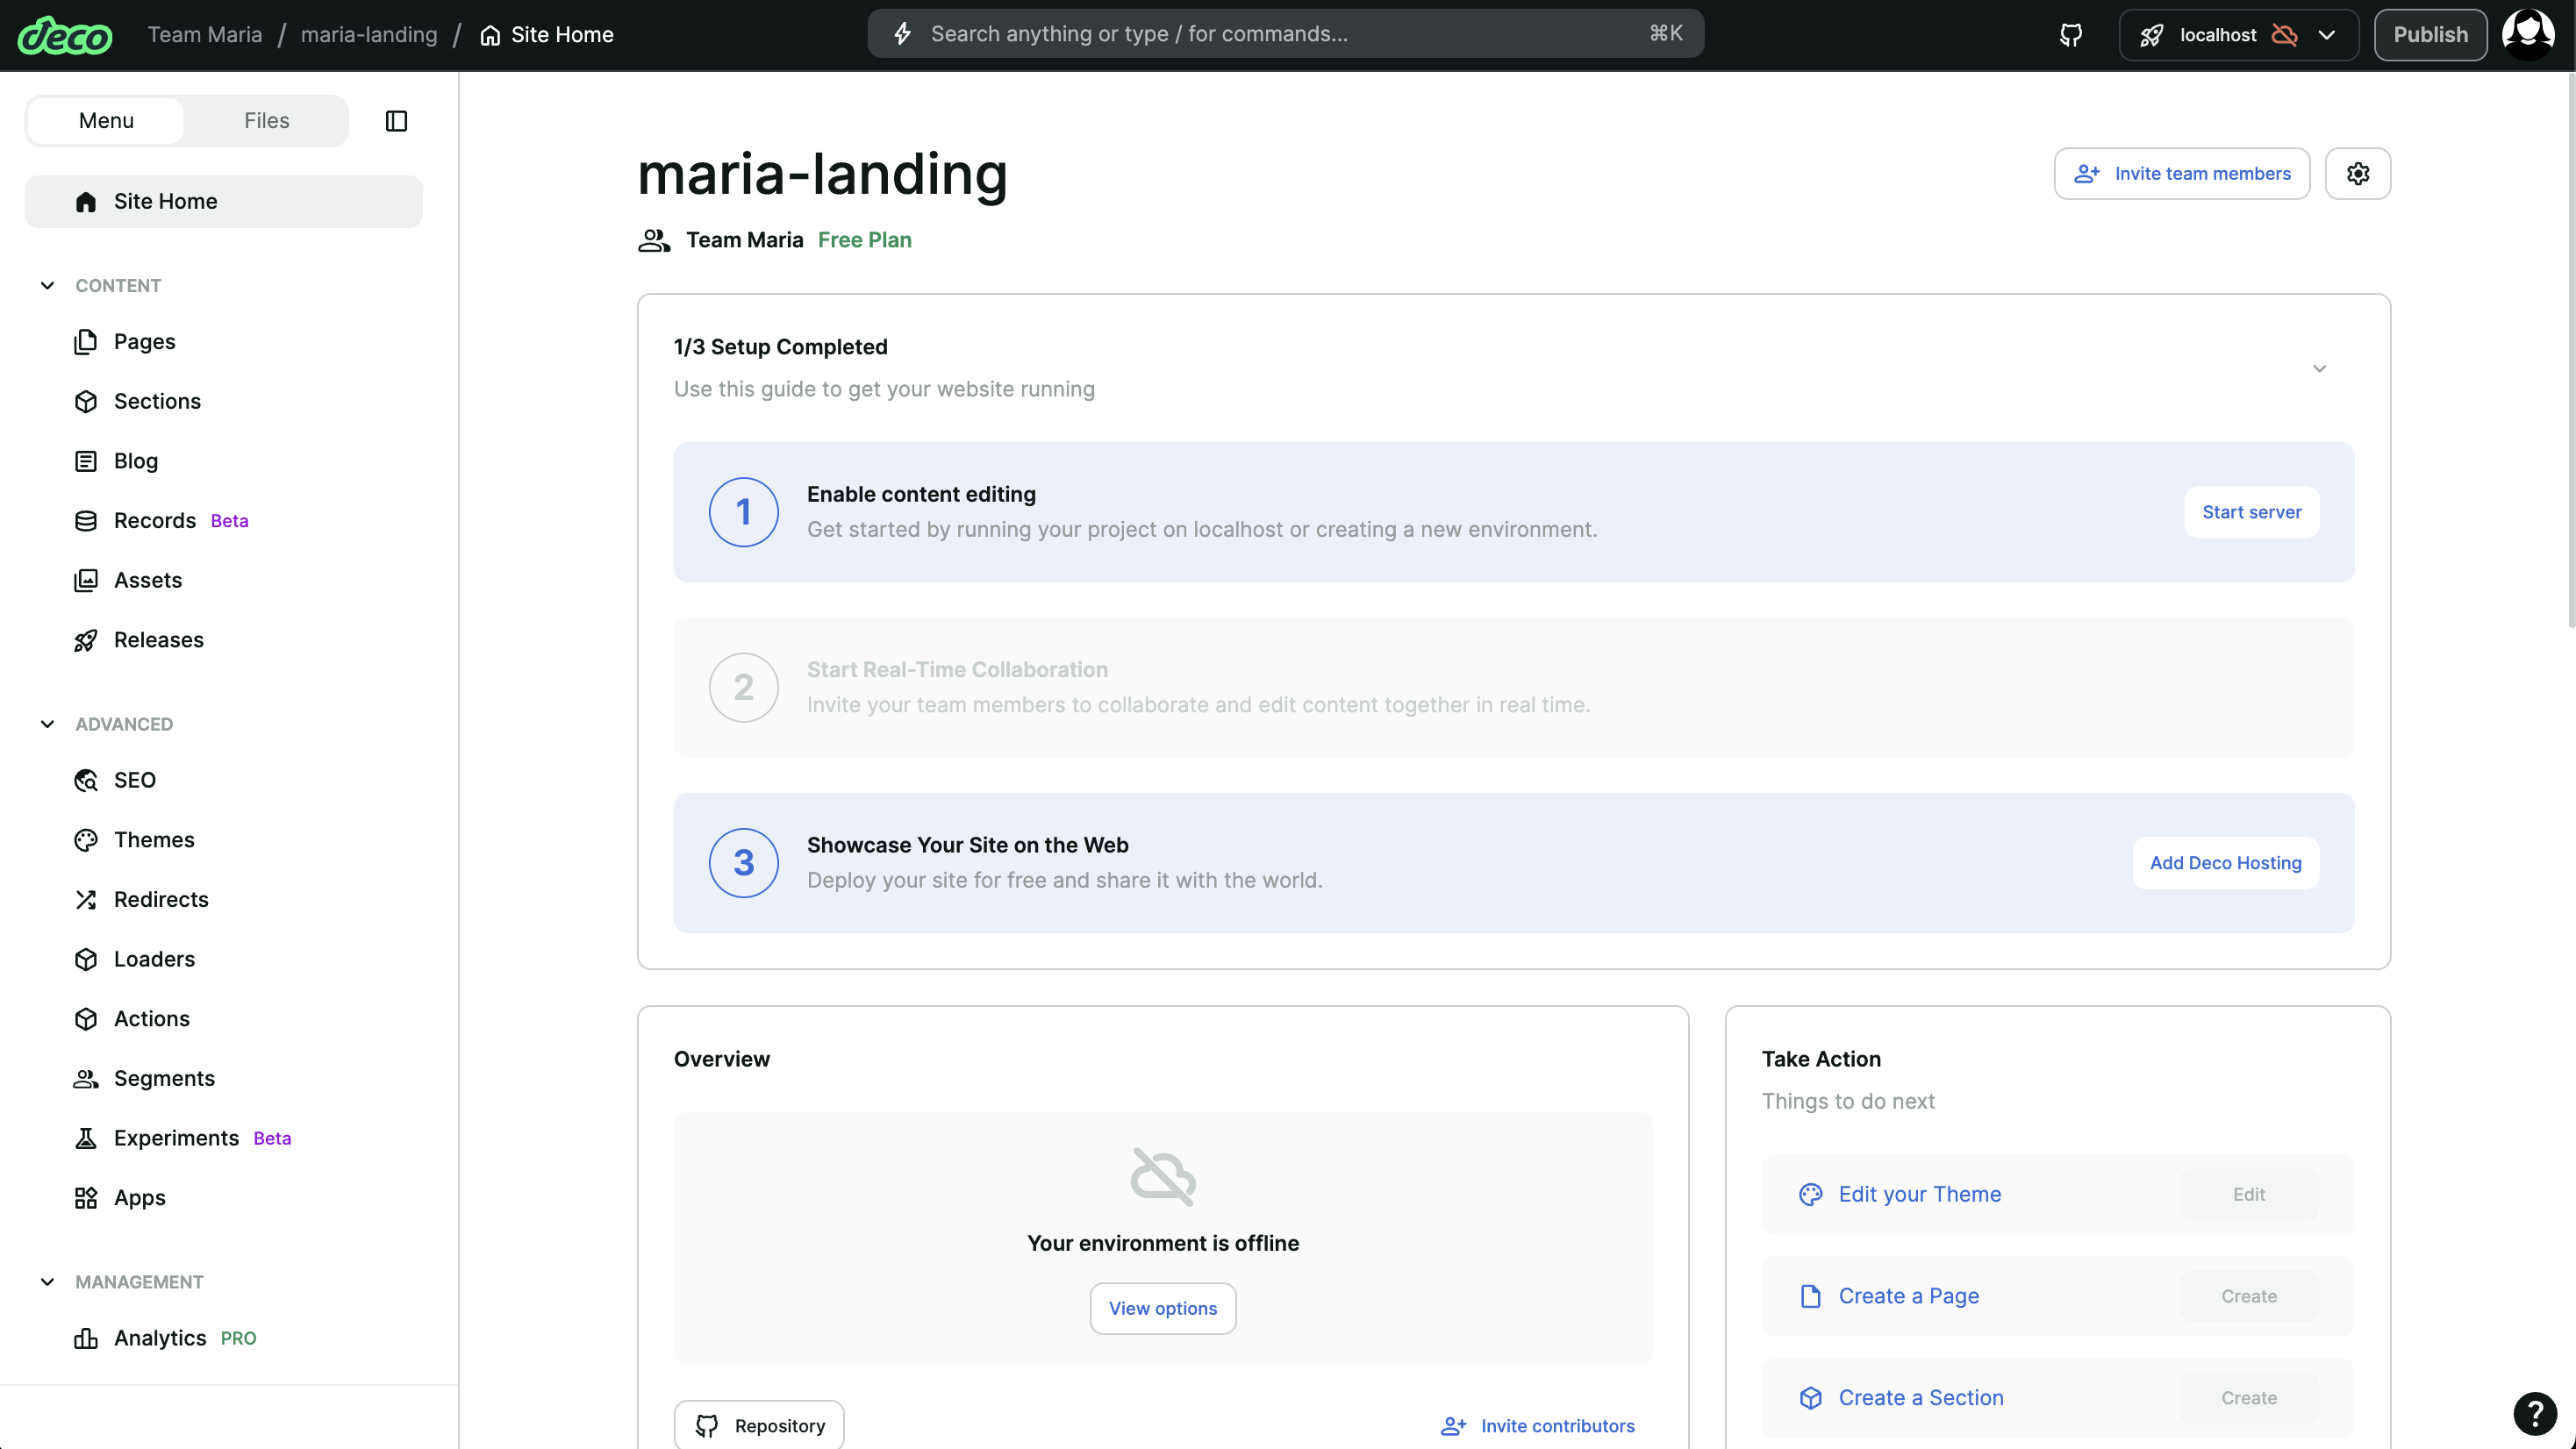Open Releases rocket item in sidebar

(x=158, y=640)
